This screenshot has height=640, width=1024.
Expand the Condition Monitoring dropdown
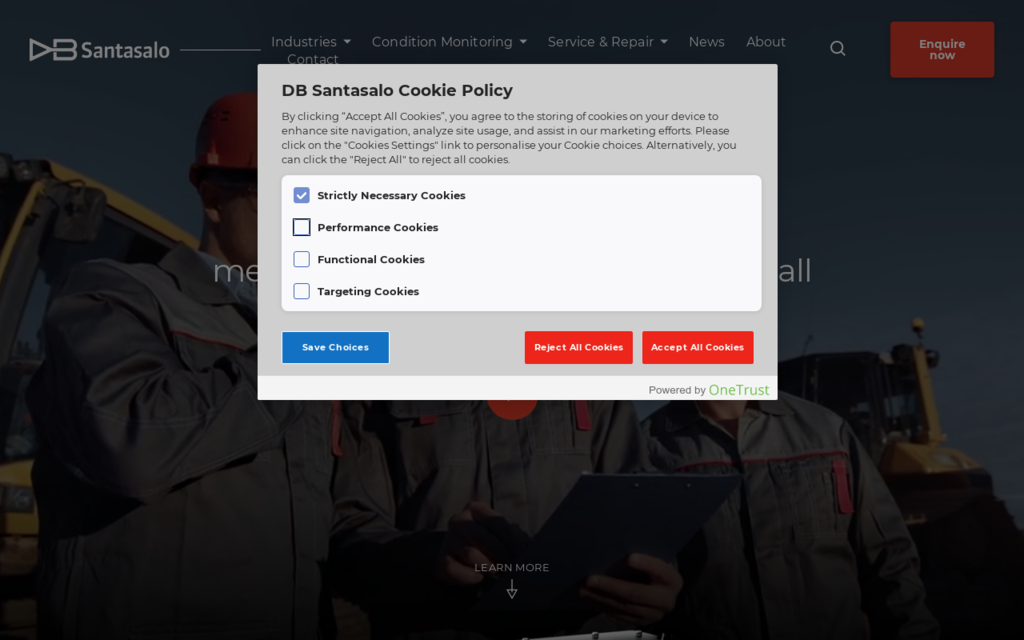point(448,42)
